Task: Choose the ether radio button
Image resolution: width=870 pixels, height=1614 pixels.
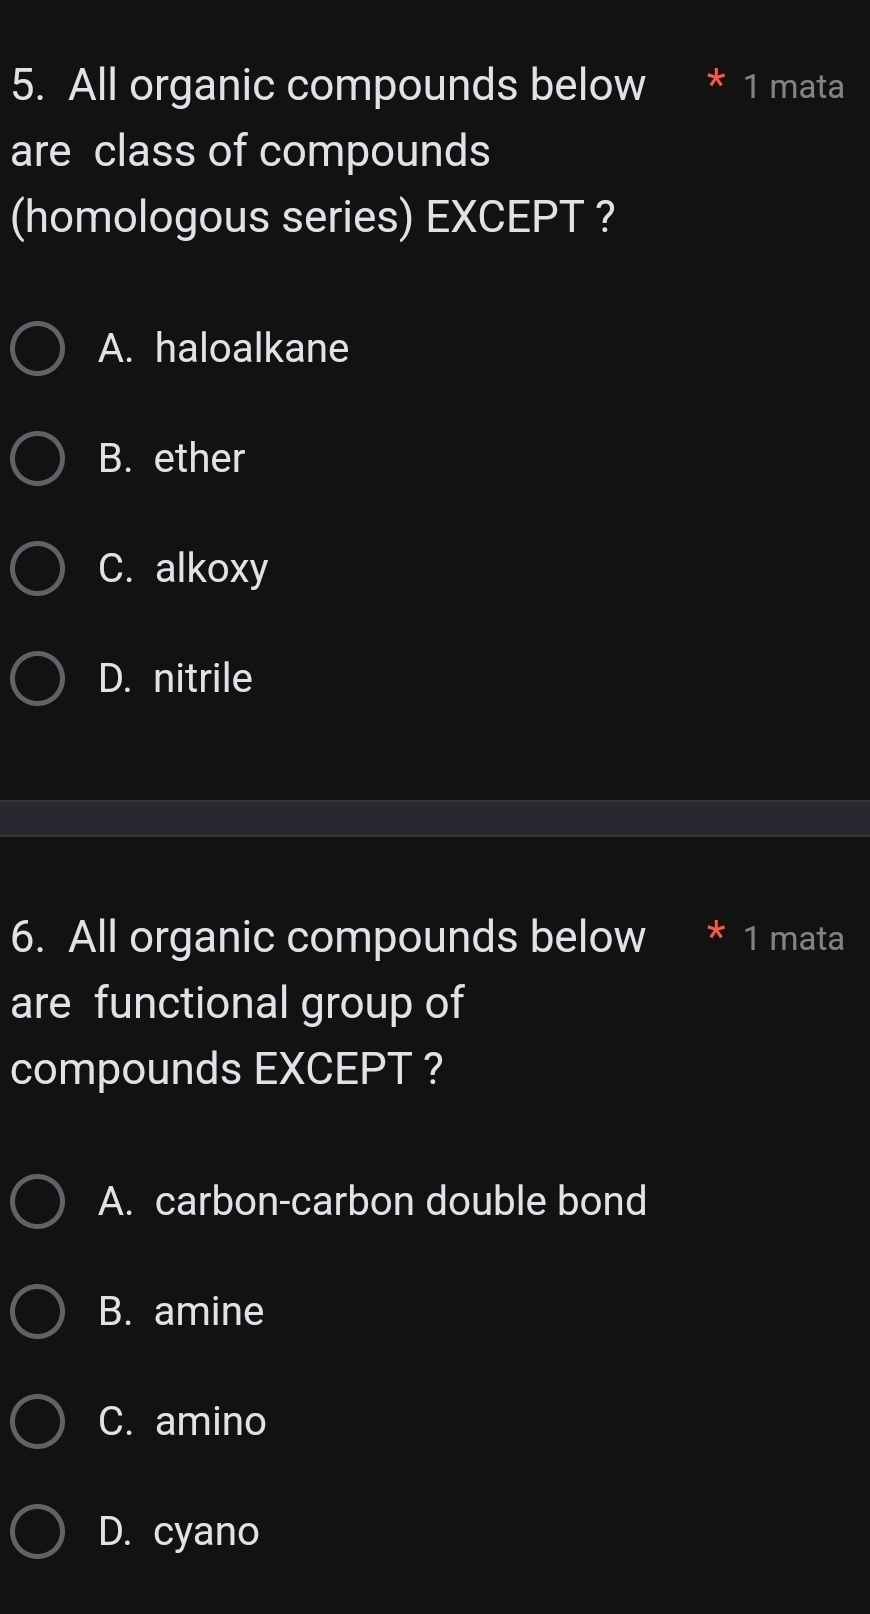Action: click(38, 459)
